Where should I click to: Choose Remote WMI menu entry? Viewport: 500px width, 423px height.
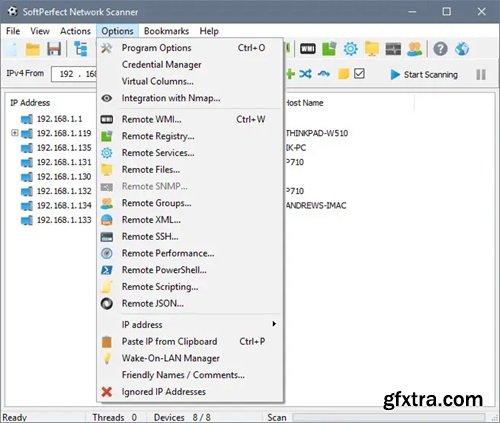pyautogui.click(x=190, y=119)
